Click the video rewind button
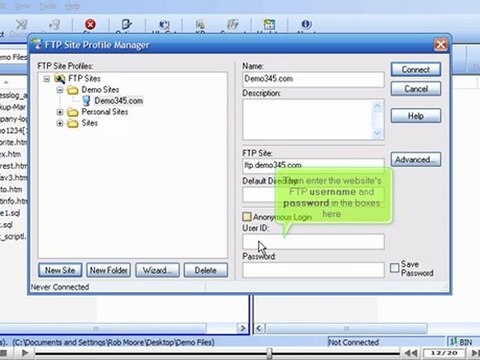This screenshot has height=360, width=480. coord(411,353)
